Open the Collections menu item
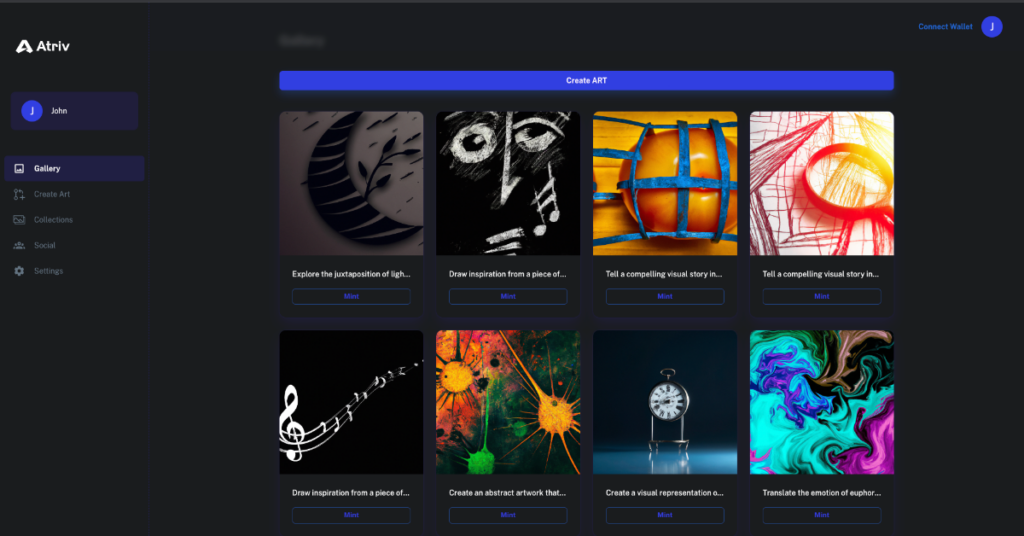 (53, 220)
